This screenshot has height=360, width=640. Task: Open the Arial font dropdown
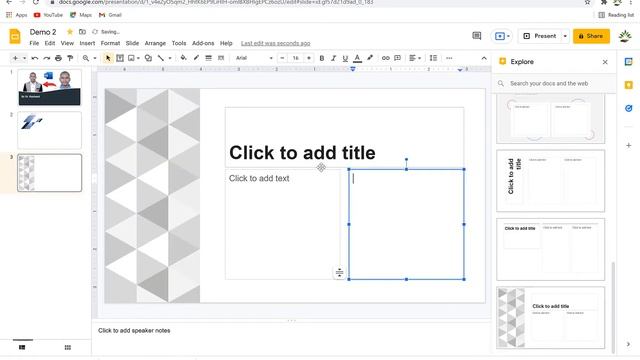click(x=254, y=58)
